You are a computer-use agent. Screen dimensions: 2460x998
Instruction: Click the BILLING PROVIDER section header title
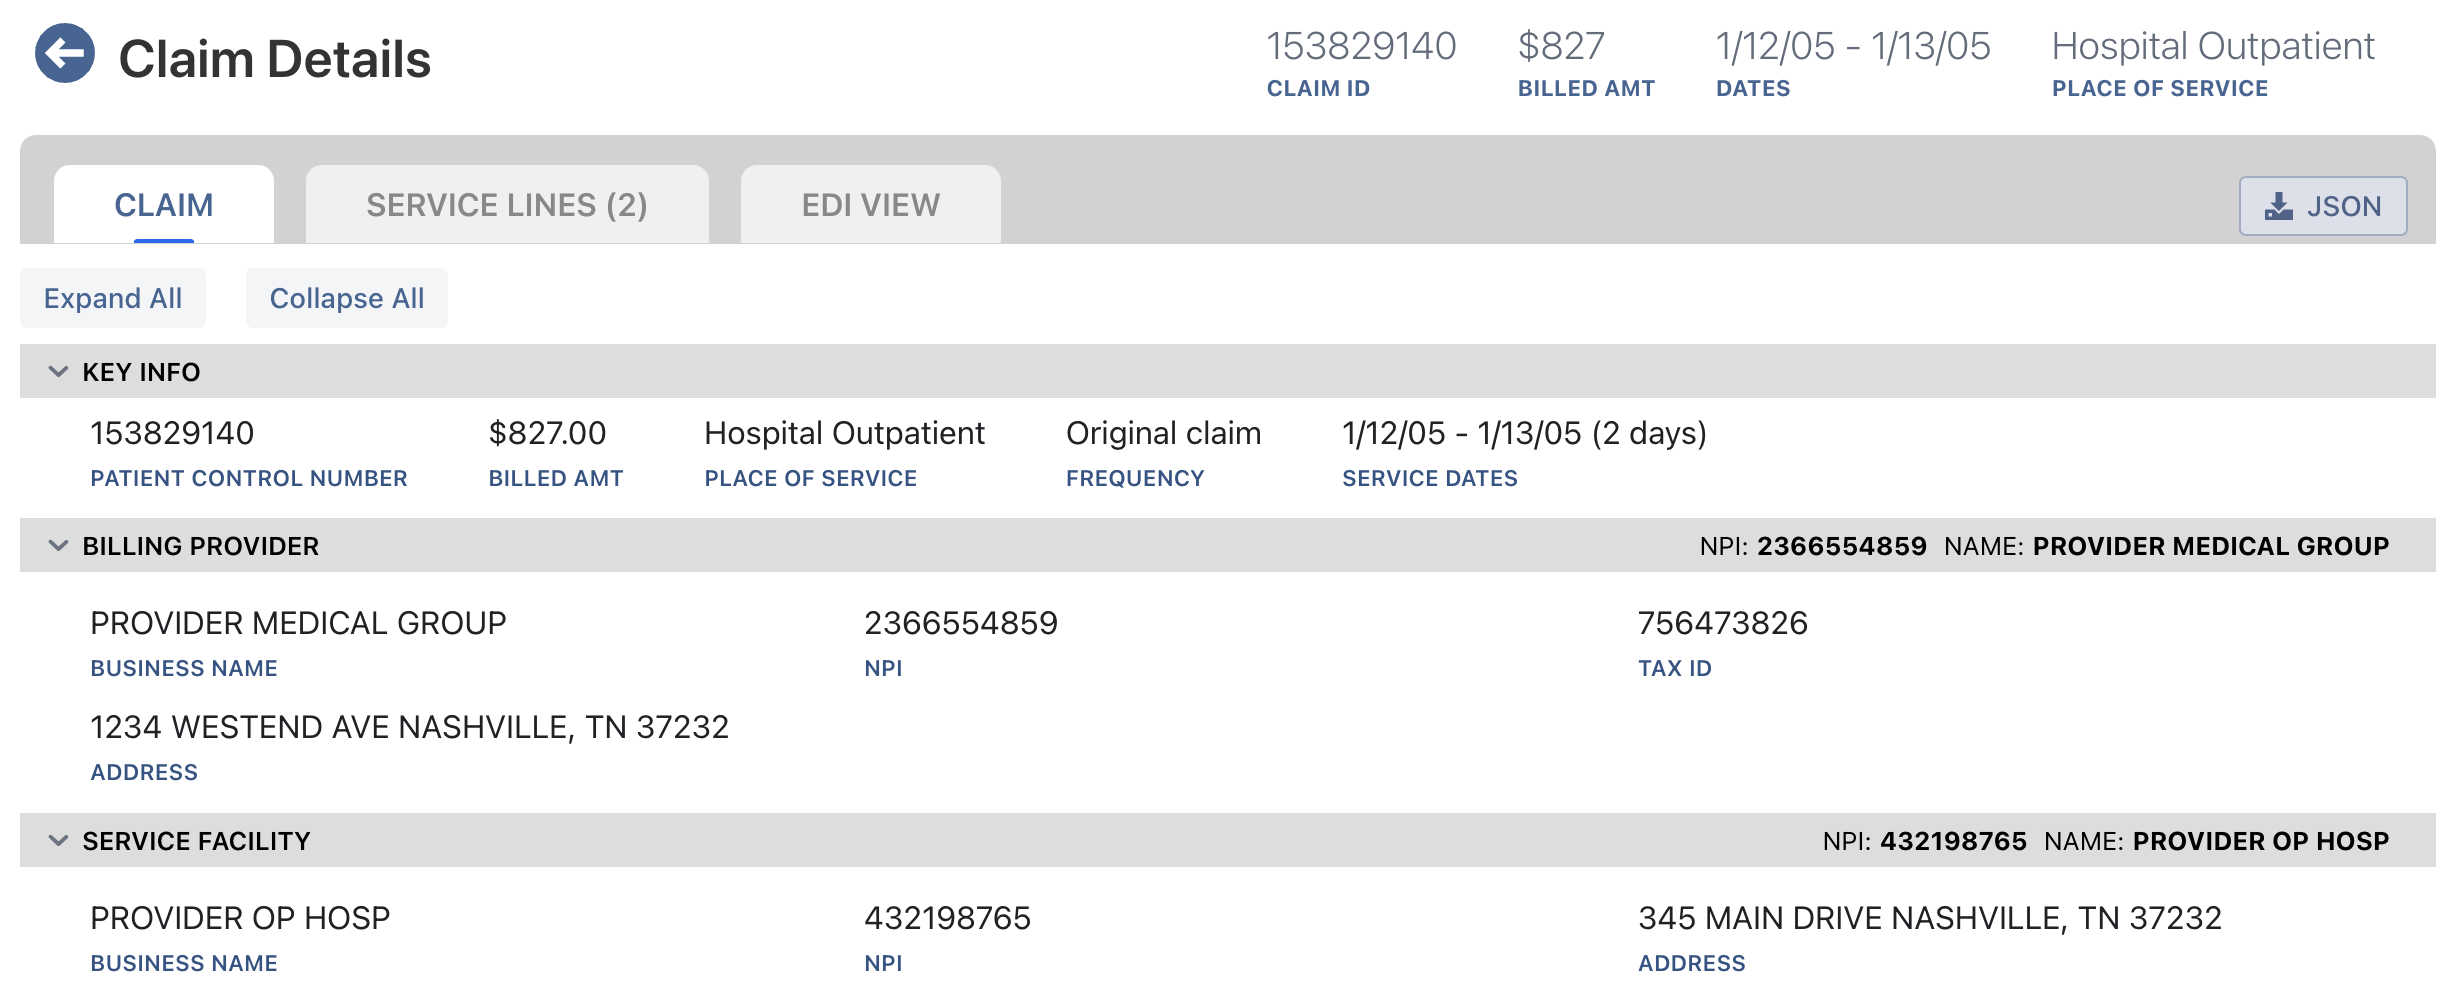coord(200,546)
